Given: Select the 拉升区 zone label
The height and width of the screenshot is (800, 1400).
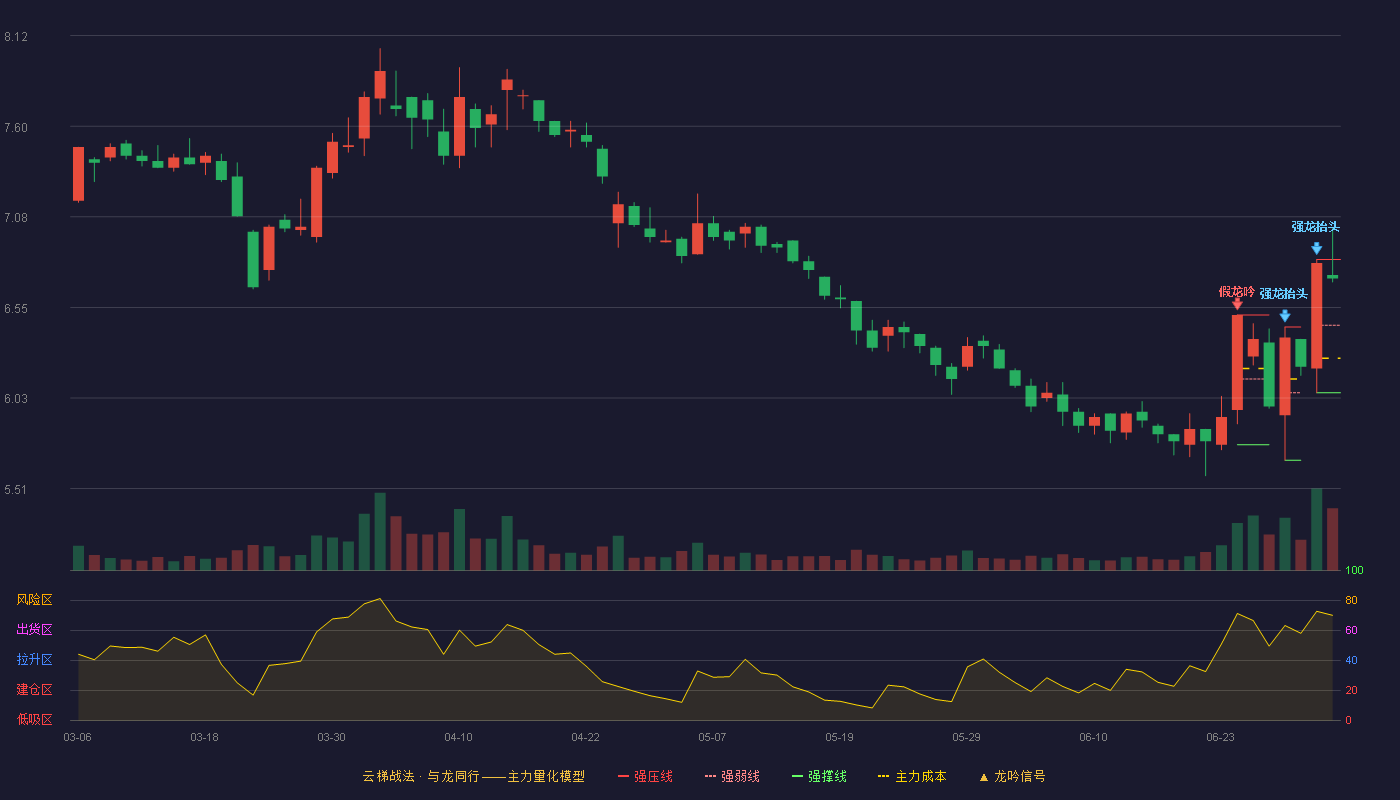Looking at the screenshot, I should 34,660.
